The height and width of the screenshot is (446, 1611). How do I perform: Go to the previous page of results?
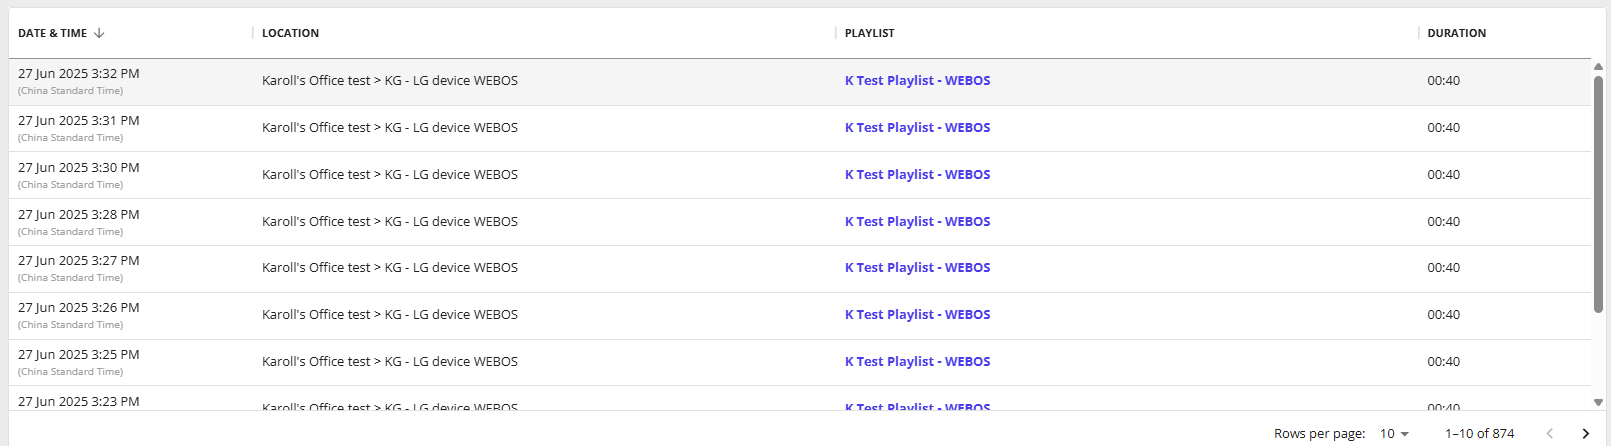click(1550, 433)
